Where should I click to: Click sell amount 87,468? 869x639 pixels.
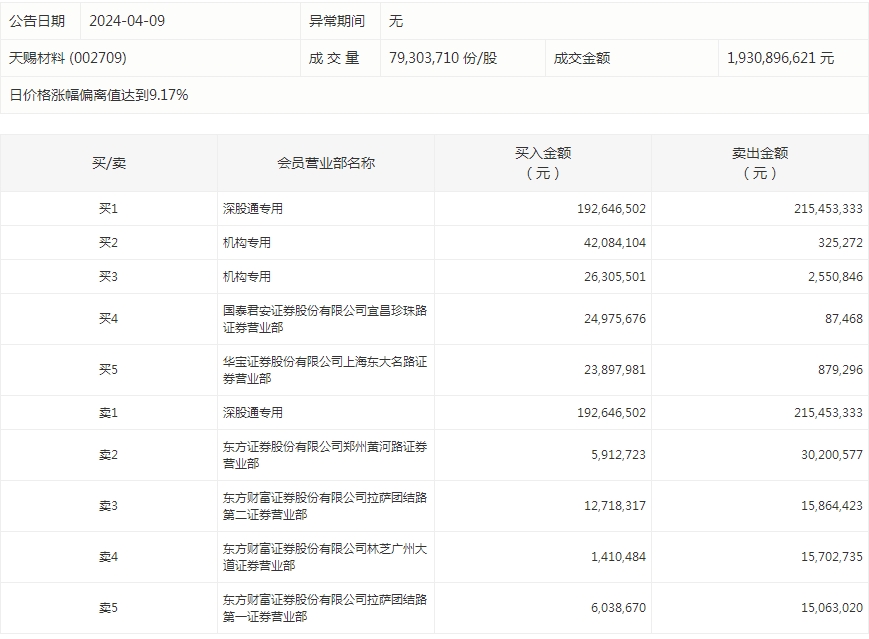844,319
